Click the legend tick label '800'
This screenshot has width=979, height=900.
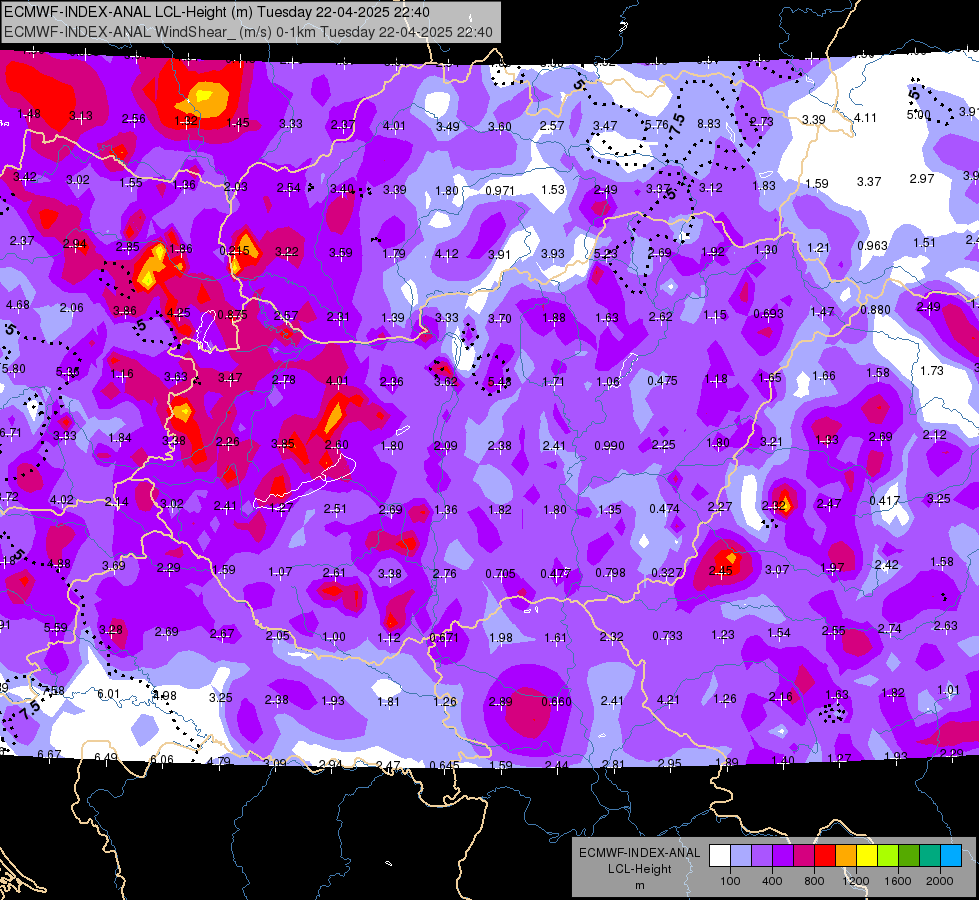[x=814, y=881]
